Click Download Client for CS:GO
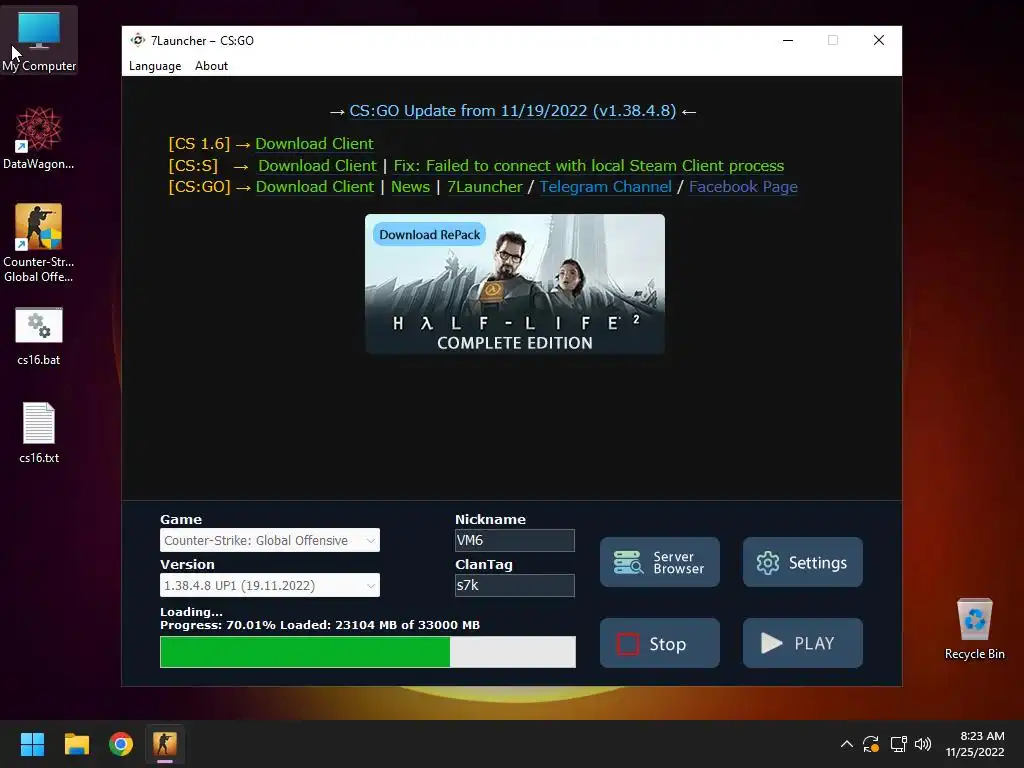Image resolution: width=1024 pixels, height=768 pixels. [315, 187]
